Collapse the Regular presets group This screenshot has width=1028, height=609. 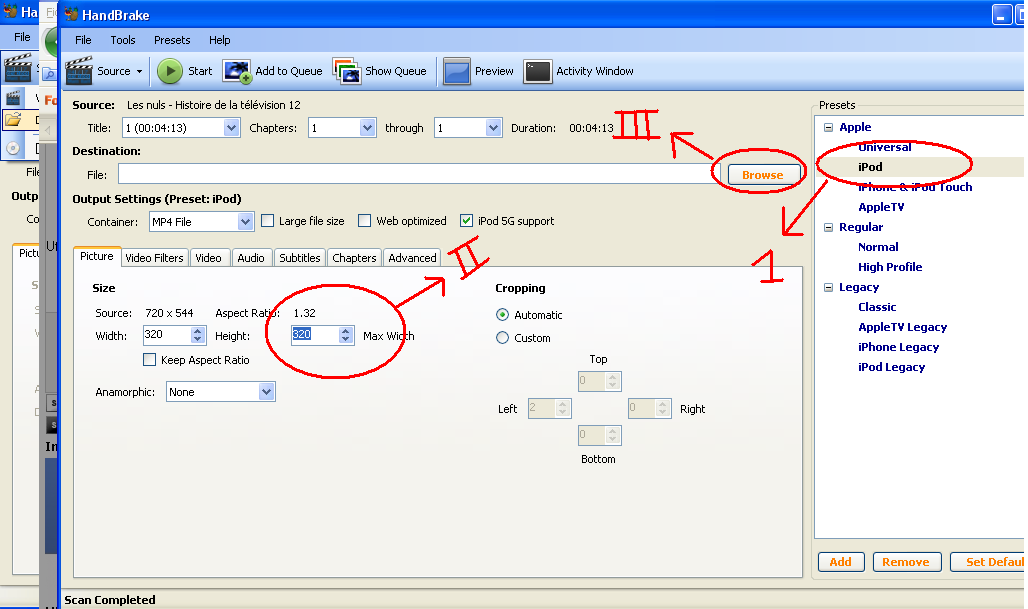coord(829,227)
